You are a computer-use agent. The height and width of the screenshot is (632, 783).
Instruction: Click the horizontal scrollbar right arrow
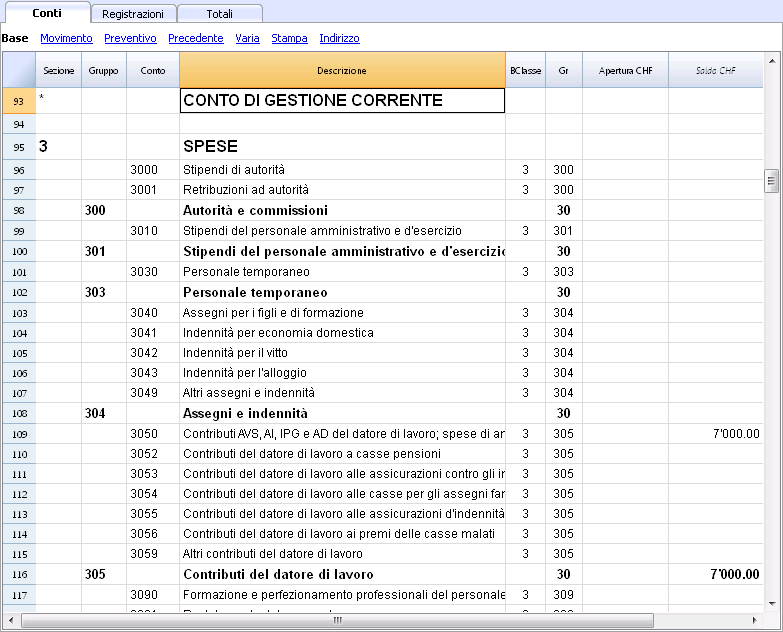(x=756, y=620)
